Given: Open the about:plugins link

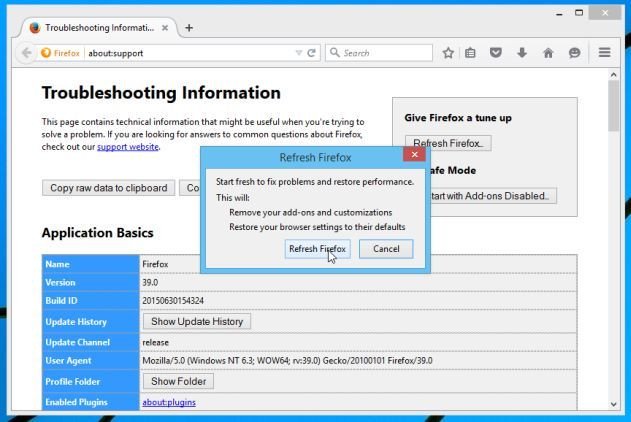Looking at the screenshot, I should 168,402.
